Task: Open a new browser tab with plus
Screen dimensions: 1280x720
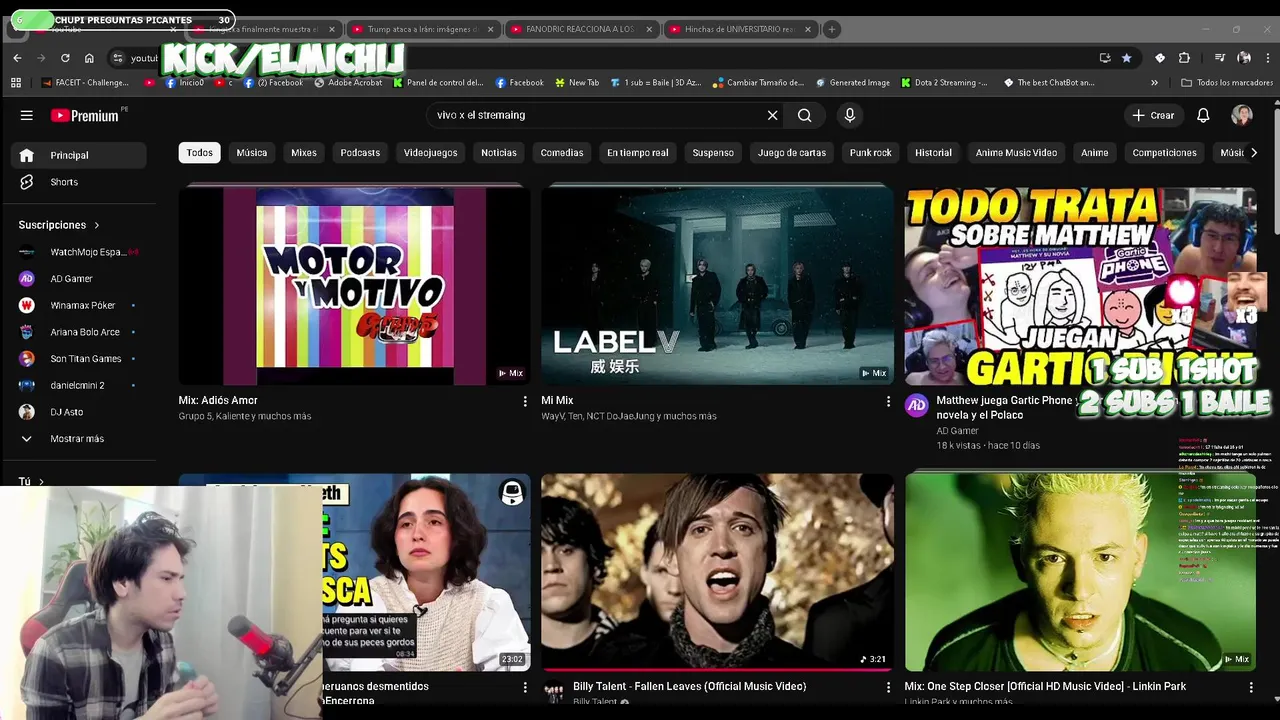Action: (832, 29)
